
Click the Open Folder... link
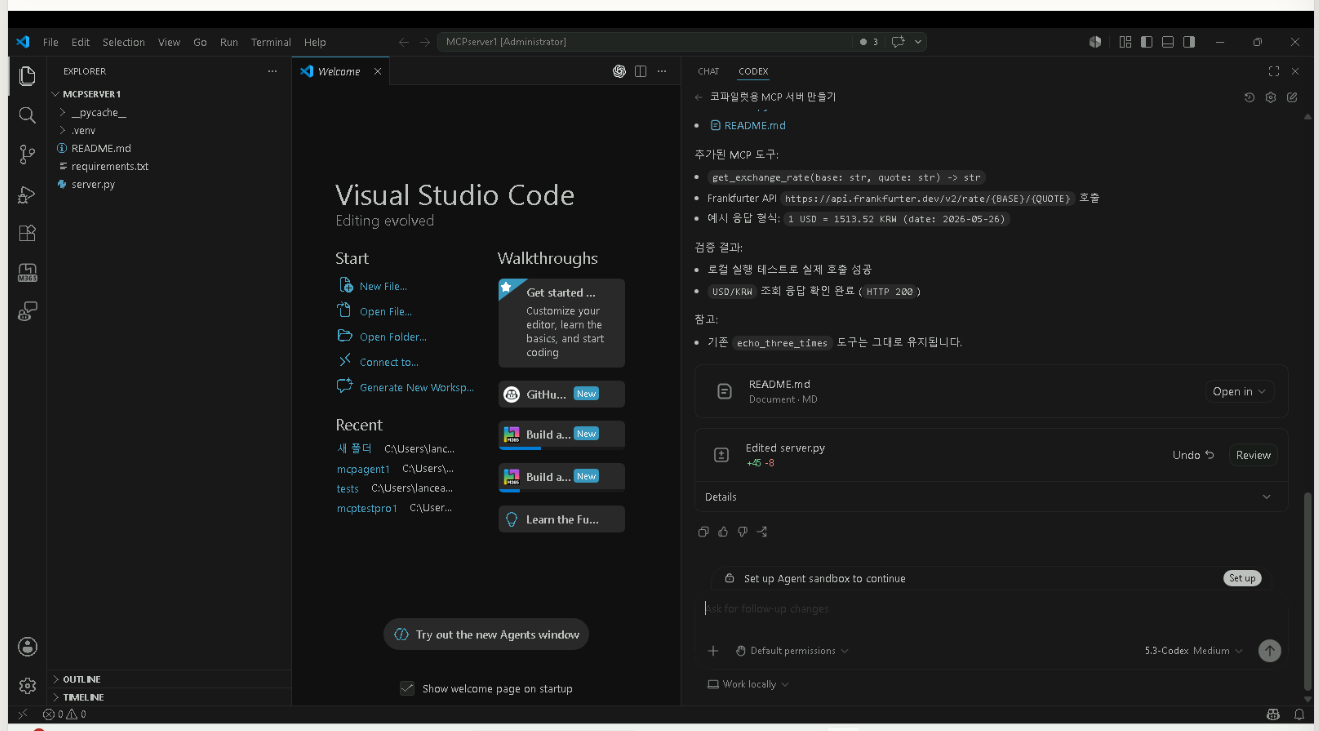(x=393, y=337)
